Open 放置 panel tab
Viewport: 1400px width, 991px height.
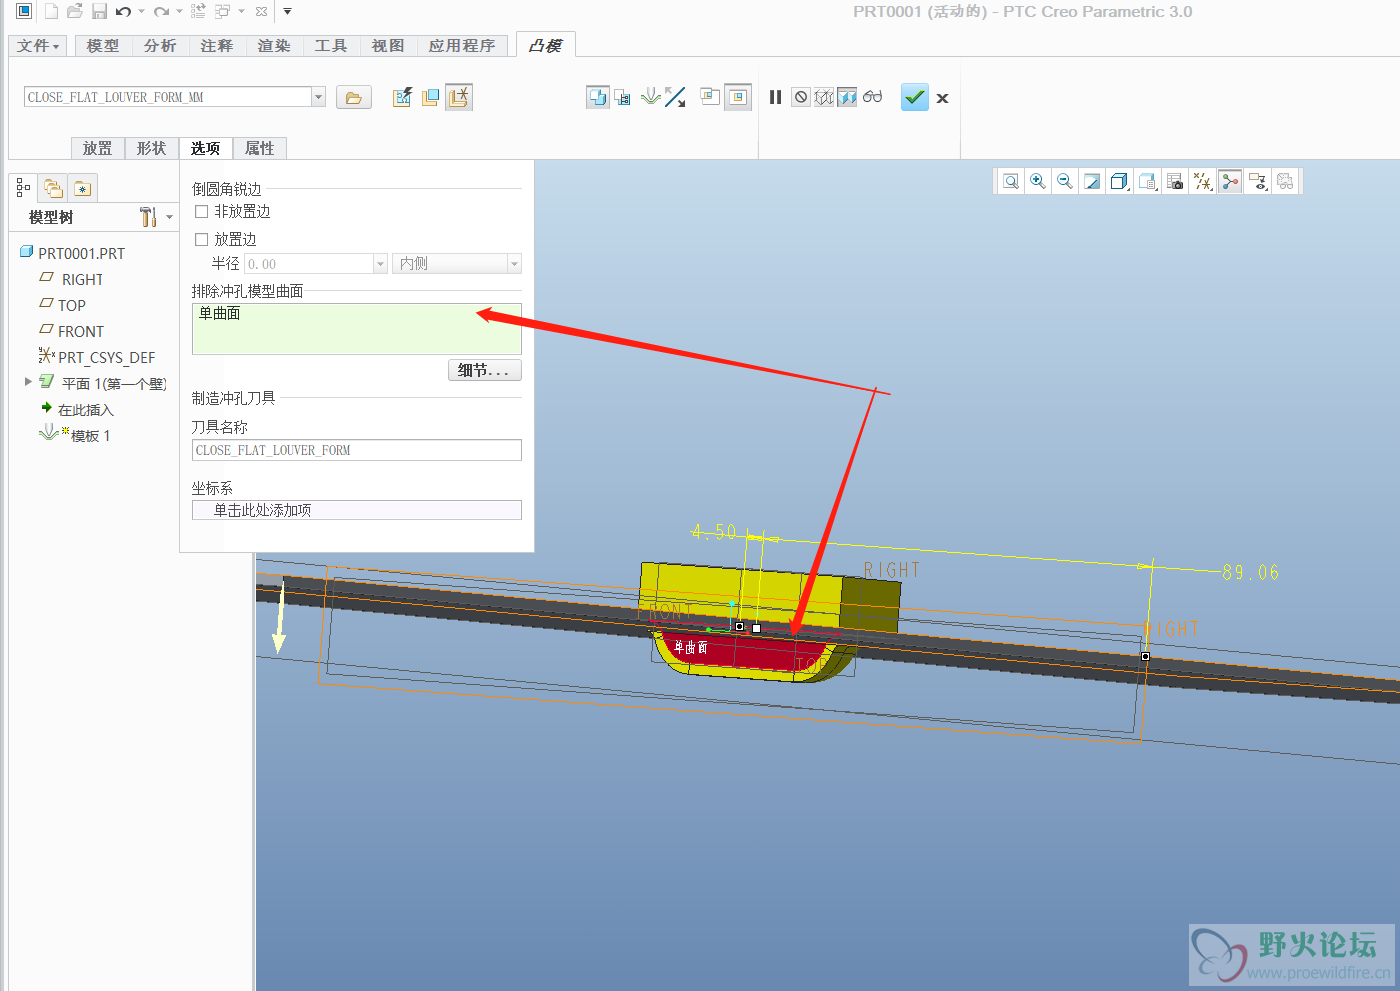[x=98, y=148]
